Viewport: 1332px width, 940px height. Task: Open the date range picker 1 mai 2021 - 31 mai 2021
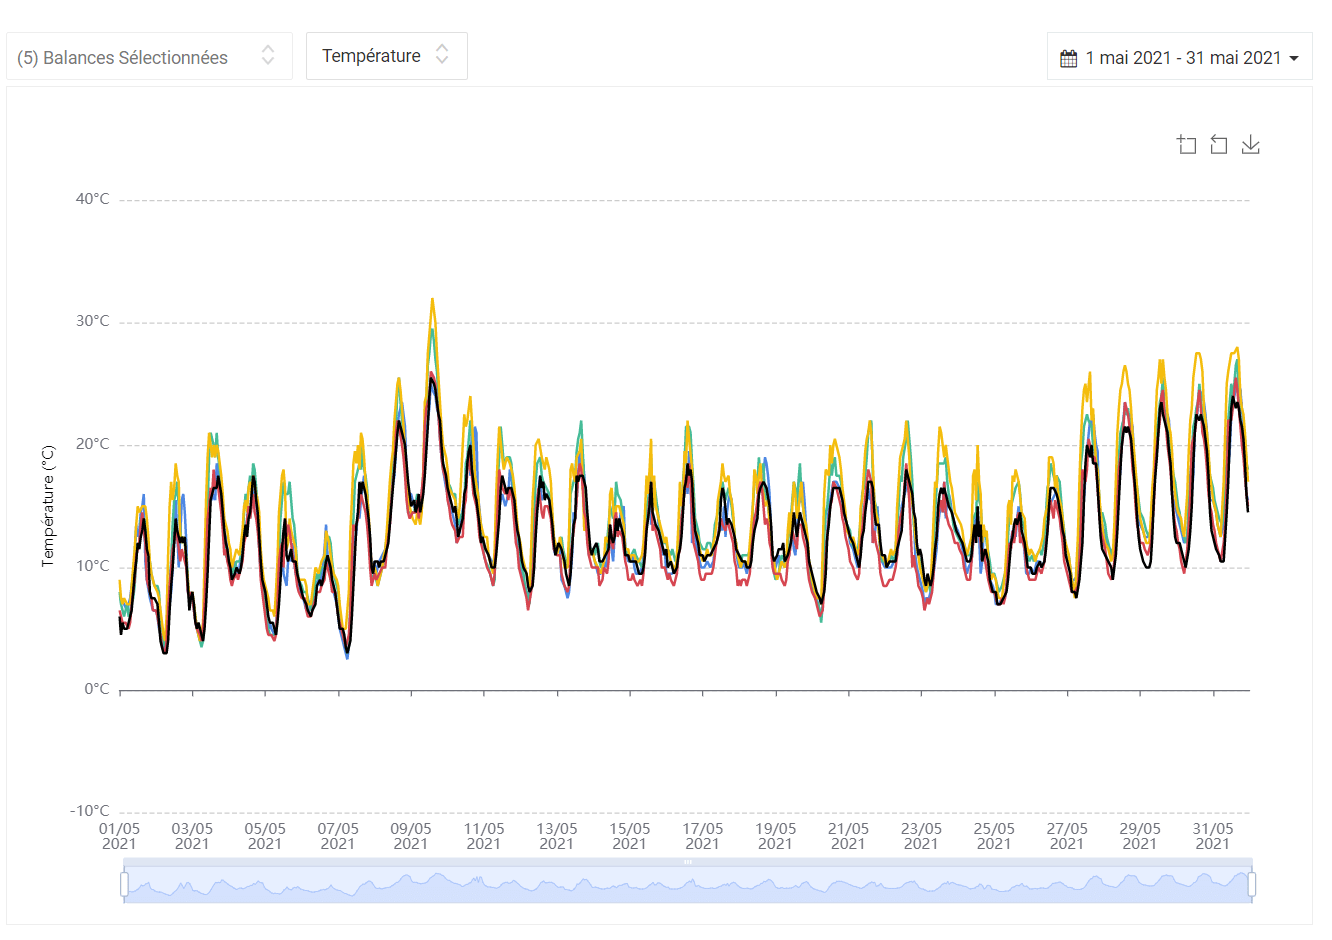[x=1180, y=57]
